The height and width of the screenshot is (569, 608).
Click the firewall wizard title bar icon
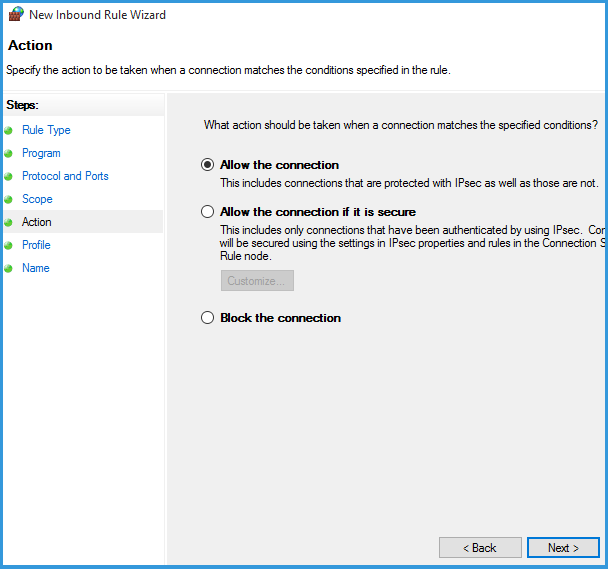(15, 15)
